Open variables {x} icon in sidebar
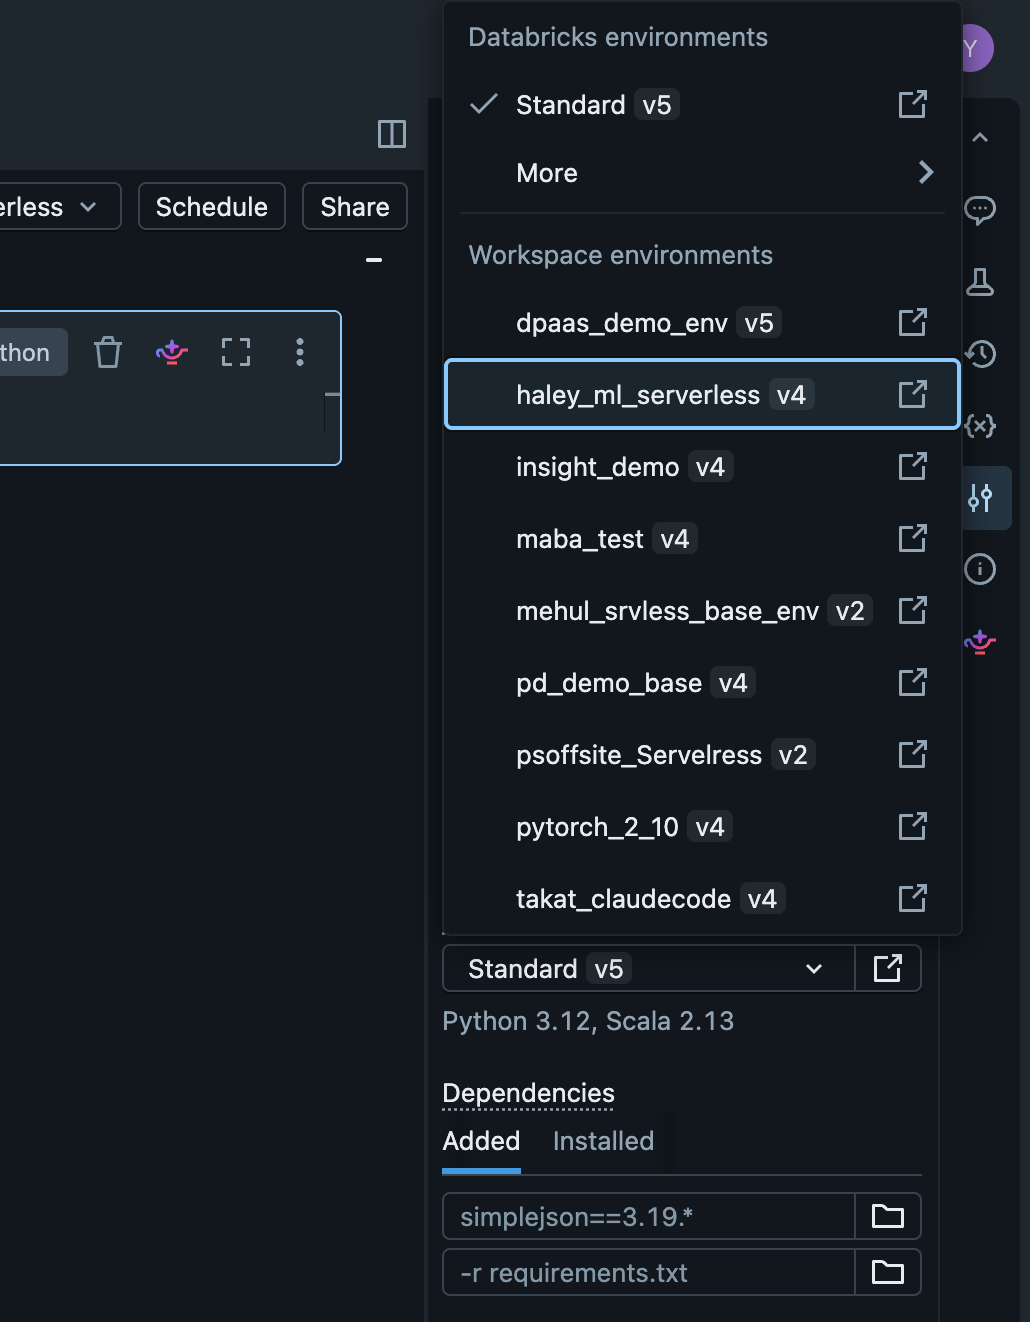Viewport: 1030px width, 1322px height. pyautogui.click(x=980, y=426)
